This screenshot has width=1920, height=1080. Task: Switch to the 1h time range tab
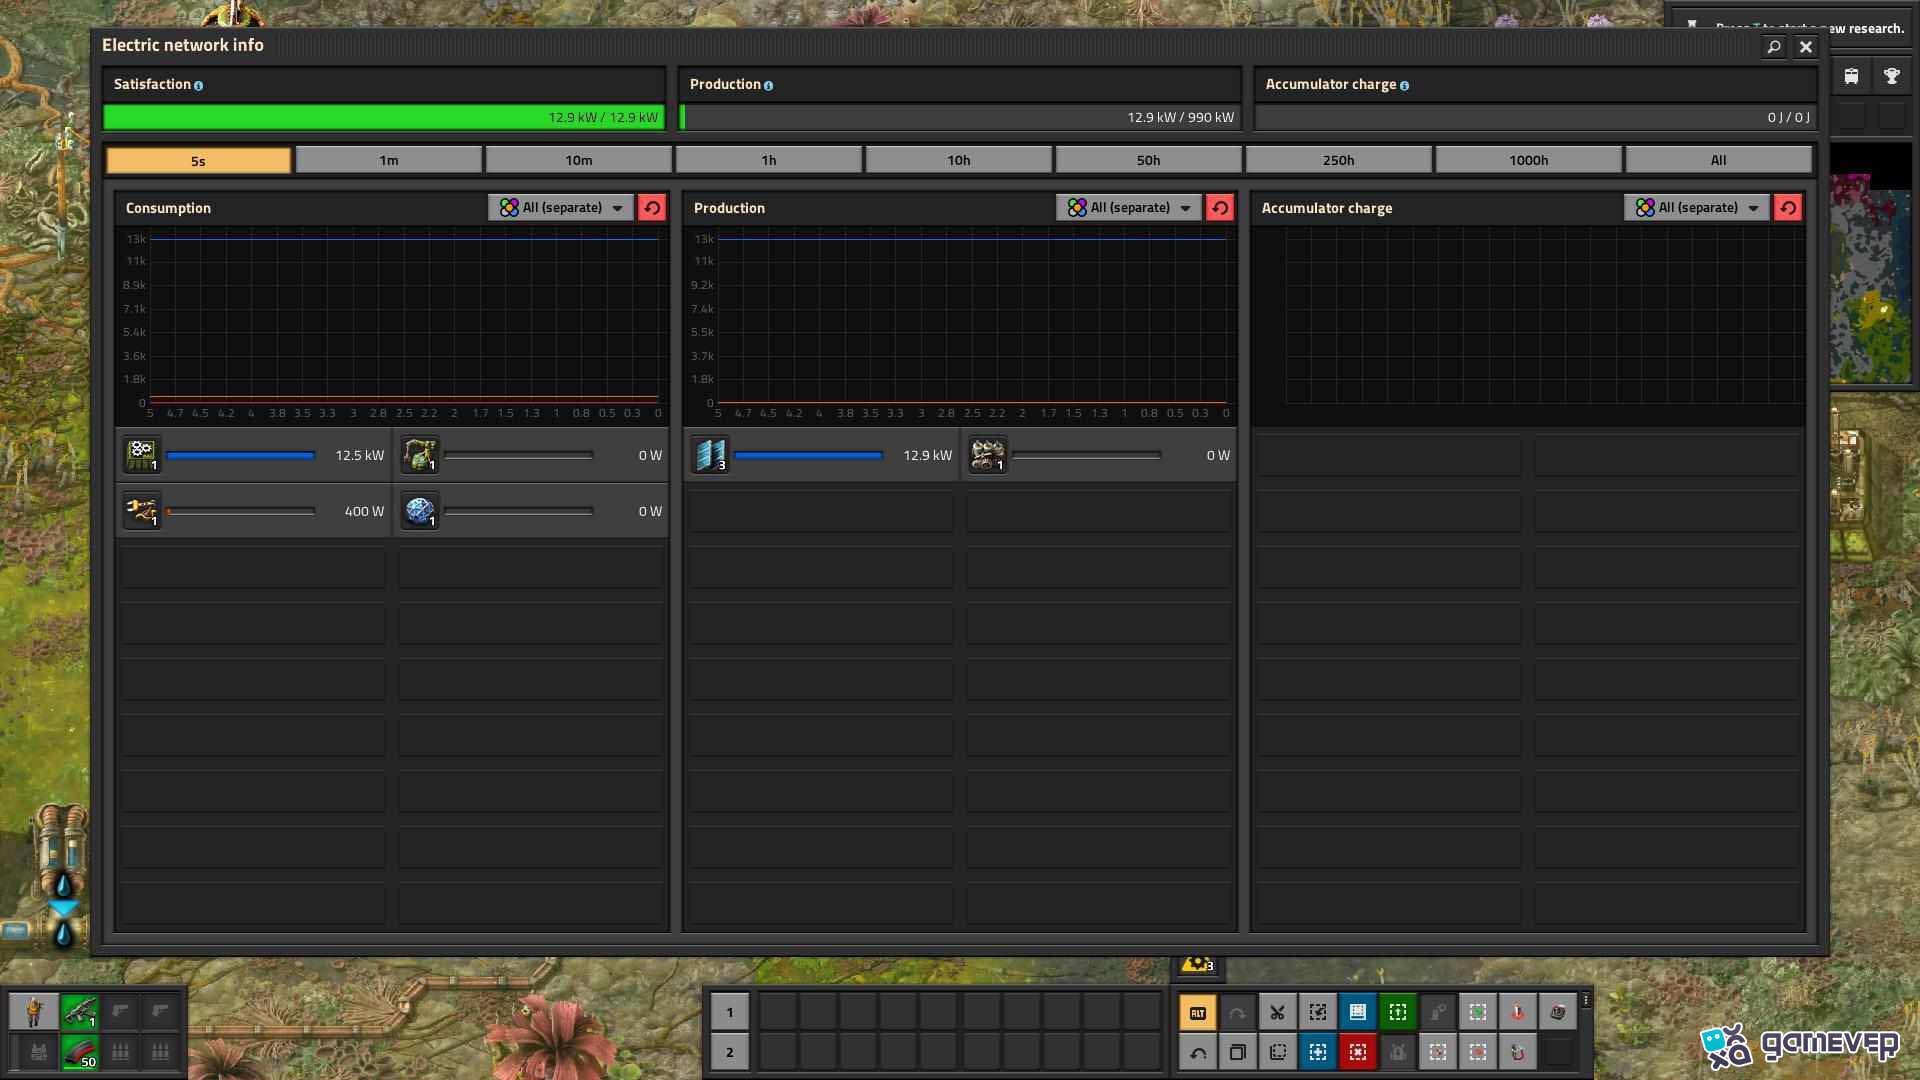click(x=768, y=160)
